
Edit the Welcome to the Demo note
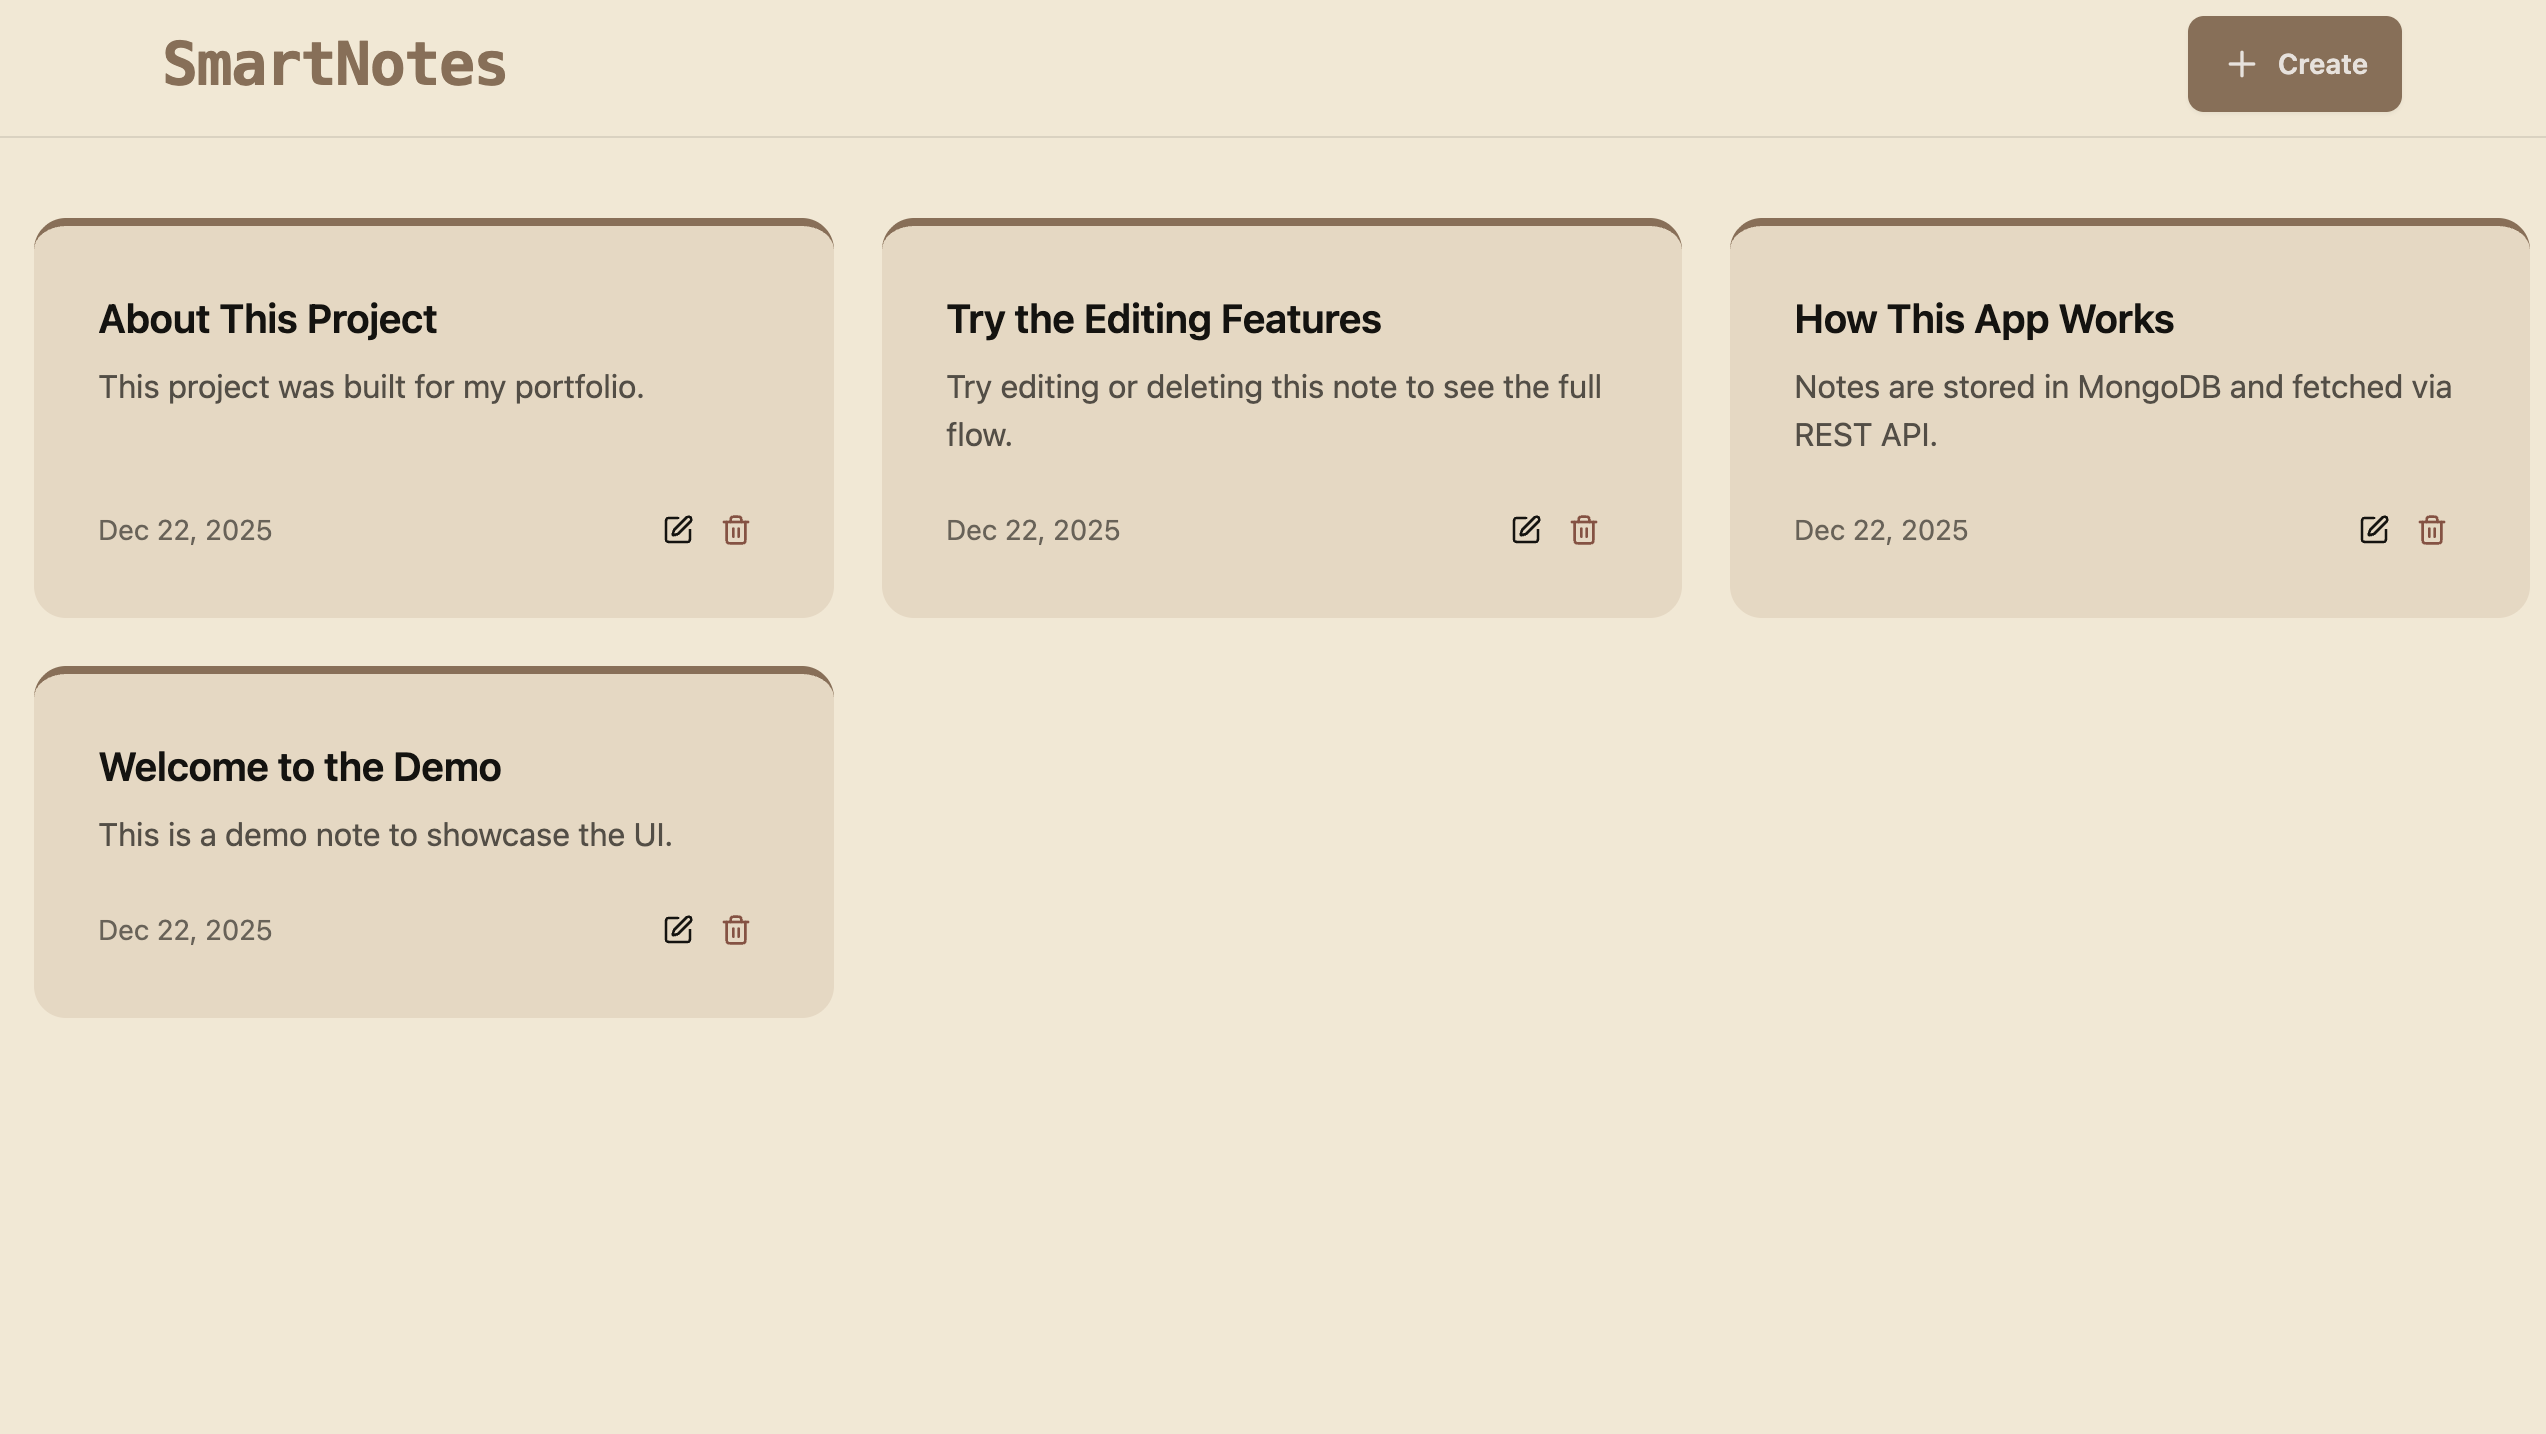point(678,930)
